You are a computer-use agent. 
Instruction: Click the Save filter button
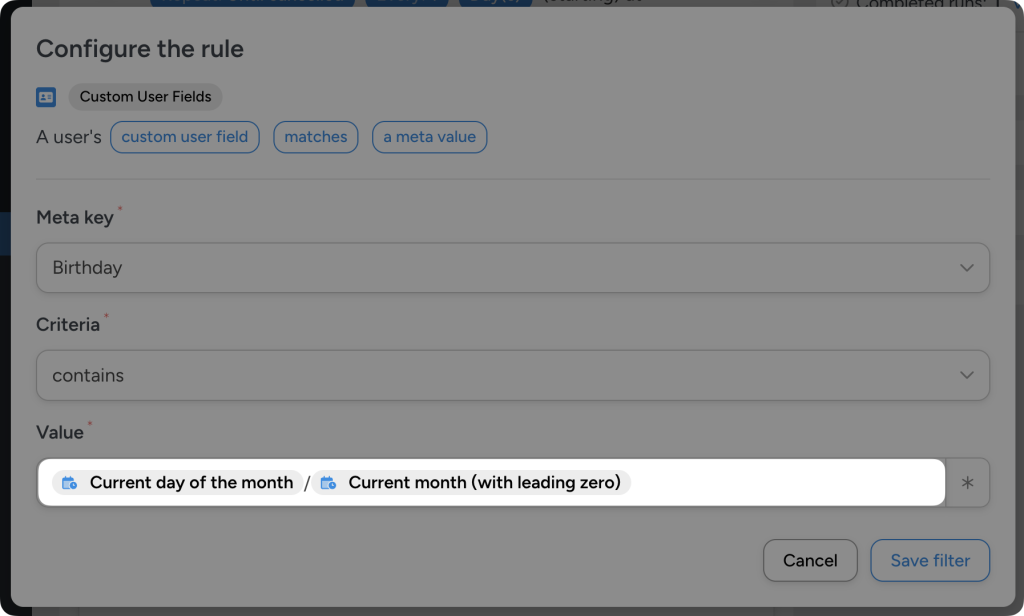[x=929, y=560]
